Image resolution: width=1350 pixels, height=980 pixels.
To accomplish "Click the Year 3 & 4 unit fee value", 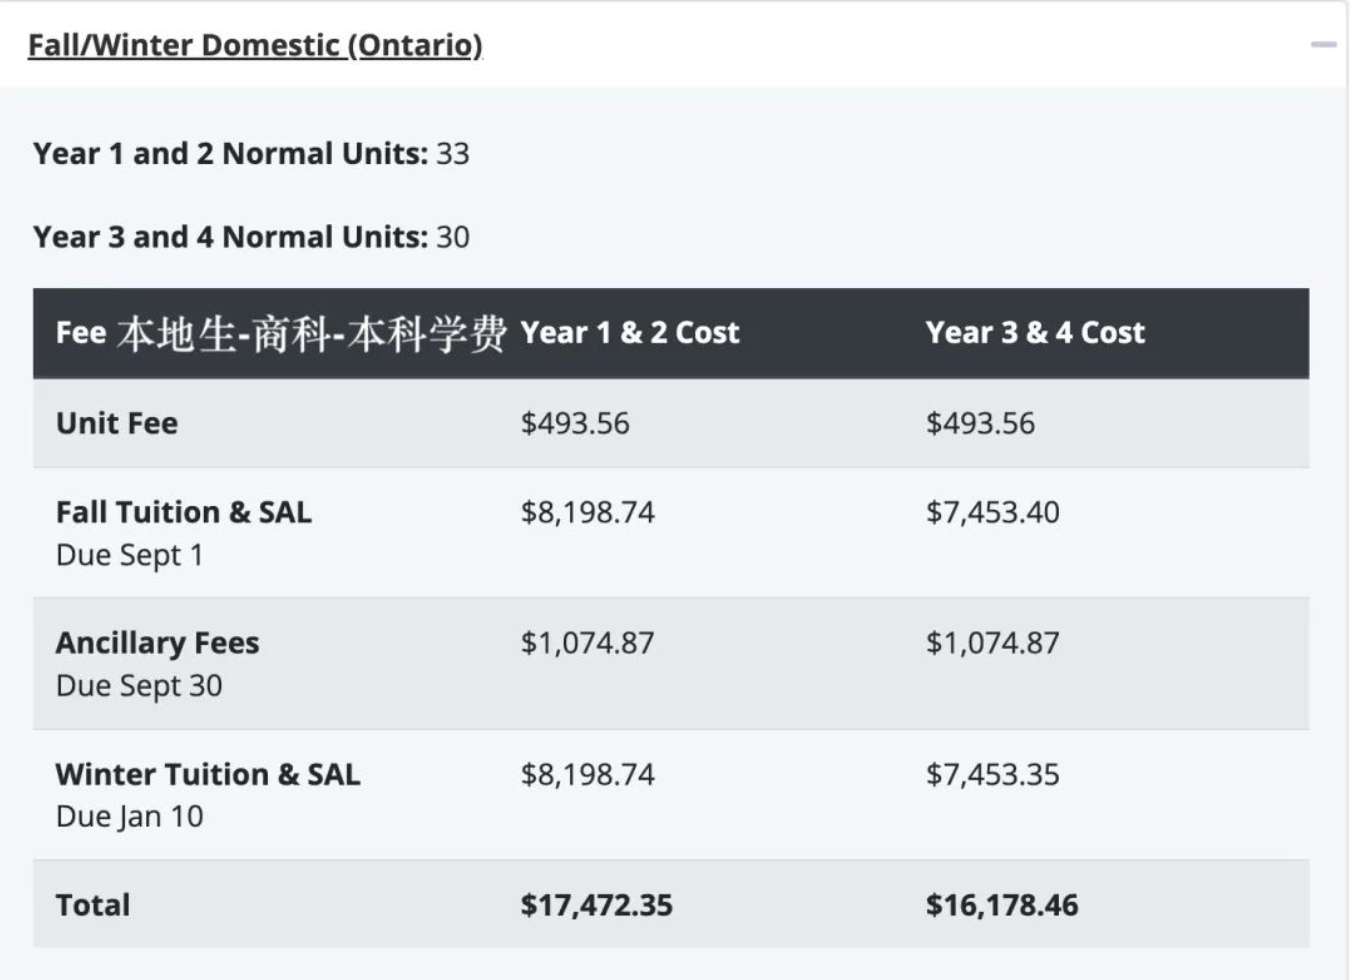I will 980,423.
